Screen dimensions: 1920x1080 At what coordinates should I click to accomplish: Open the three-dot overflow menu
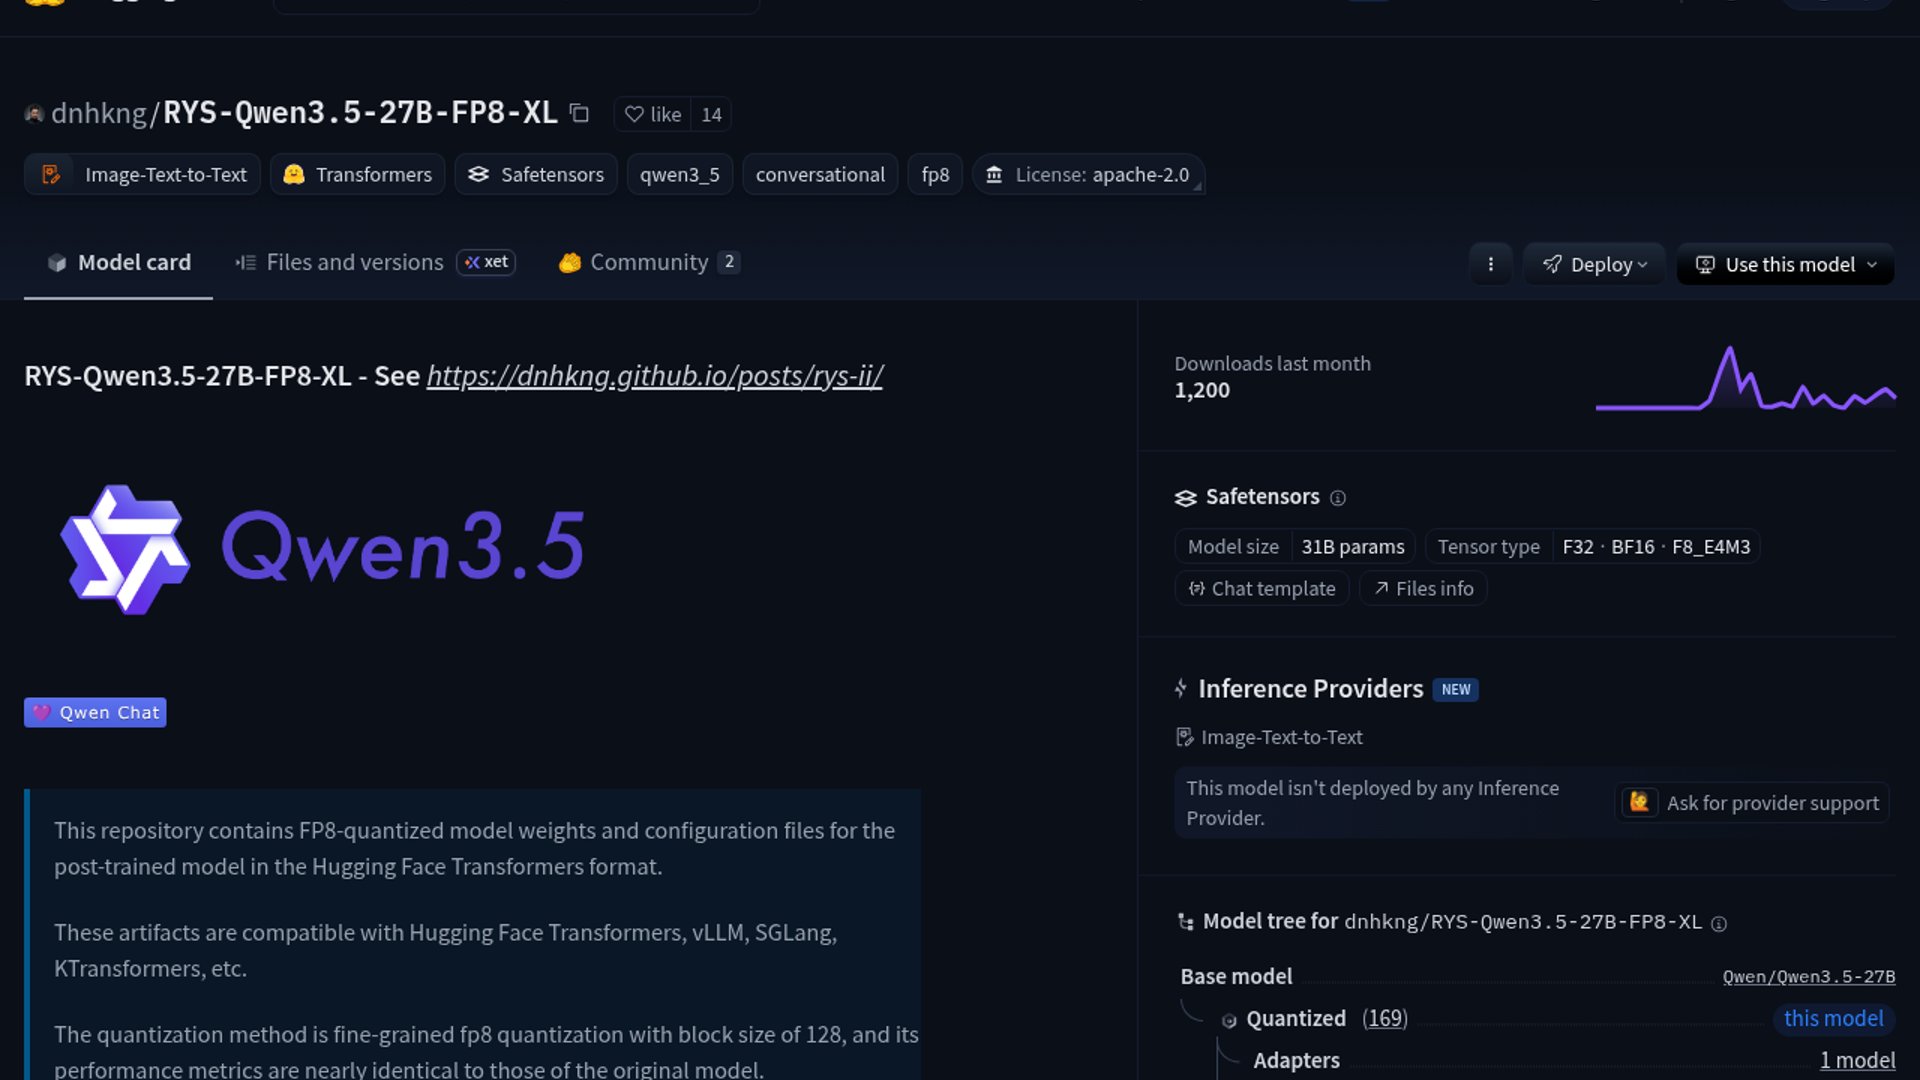(1491, 264)
